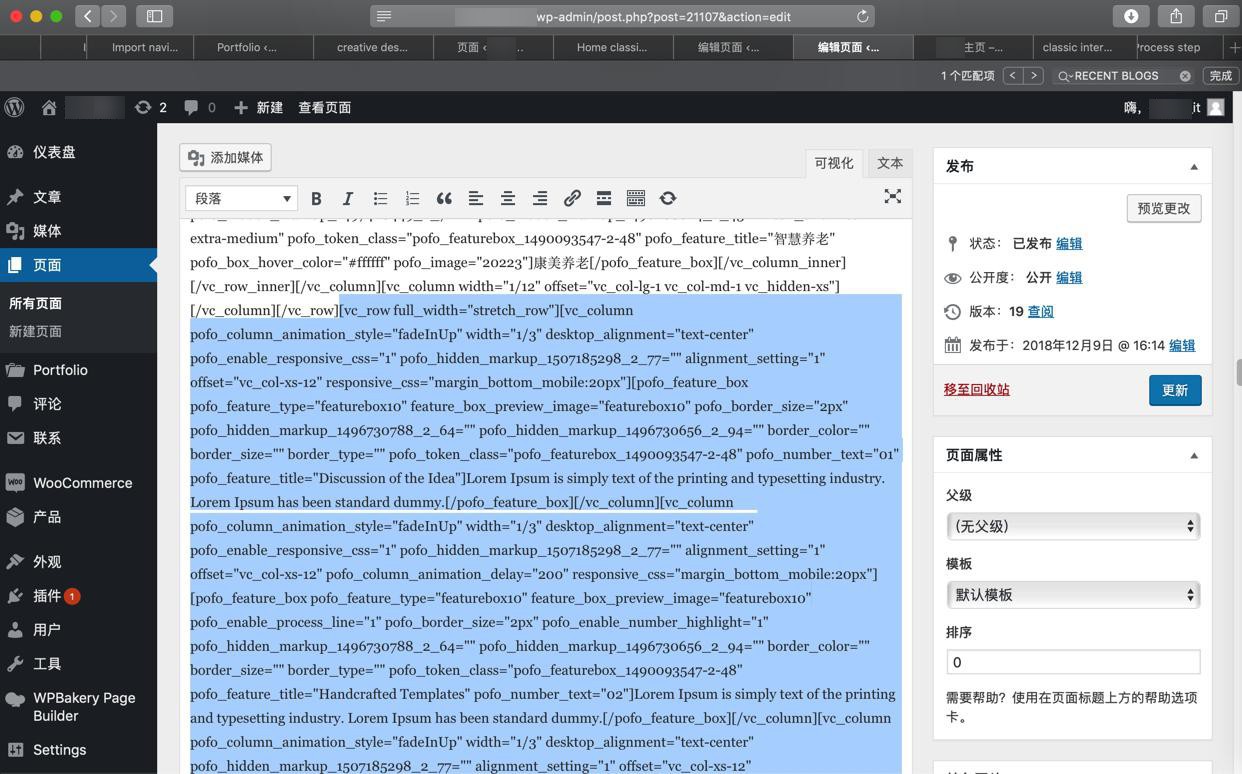1242x774 pixels.
Task: Click 移至回收站 move to trash link
Action: (x=977, y=390)
